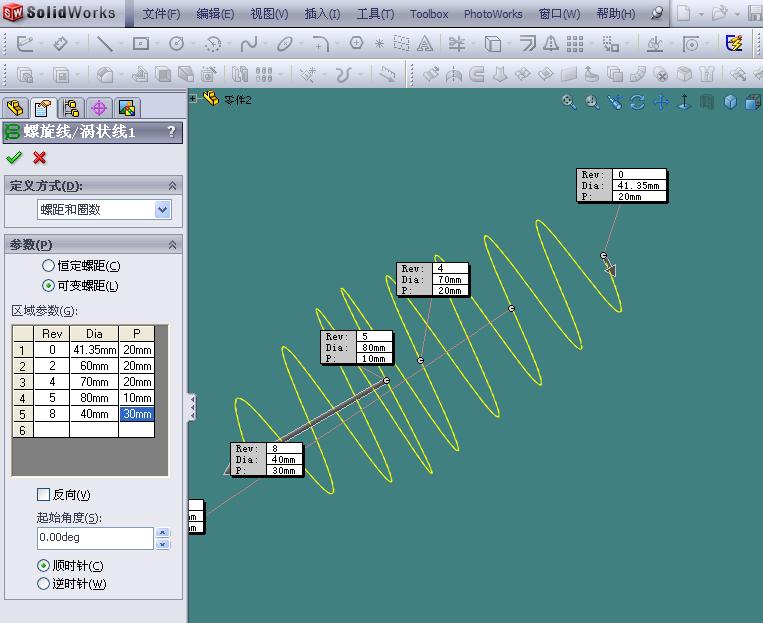Switch to the PropertyManager tab

(x=43, y=108)
